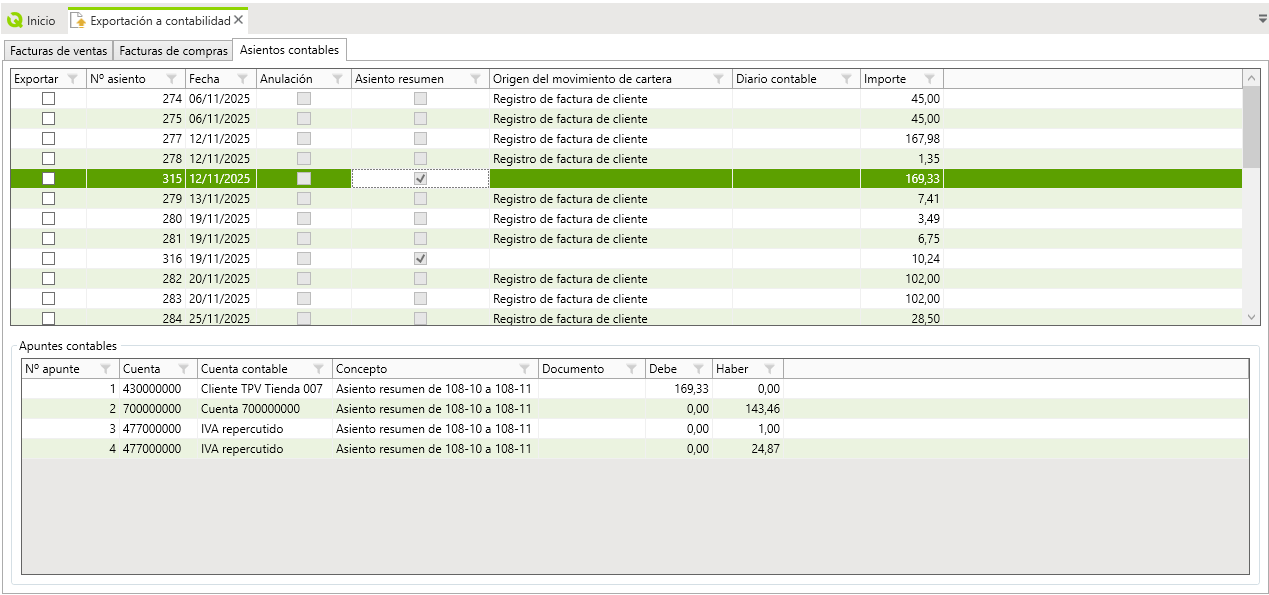This screenshot has width=1269, height=595.
Task: Go to the Inicio tab
Action: (32, 20)
